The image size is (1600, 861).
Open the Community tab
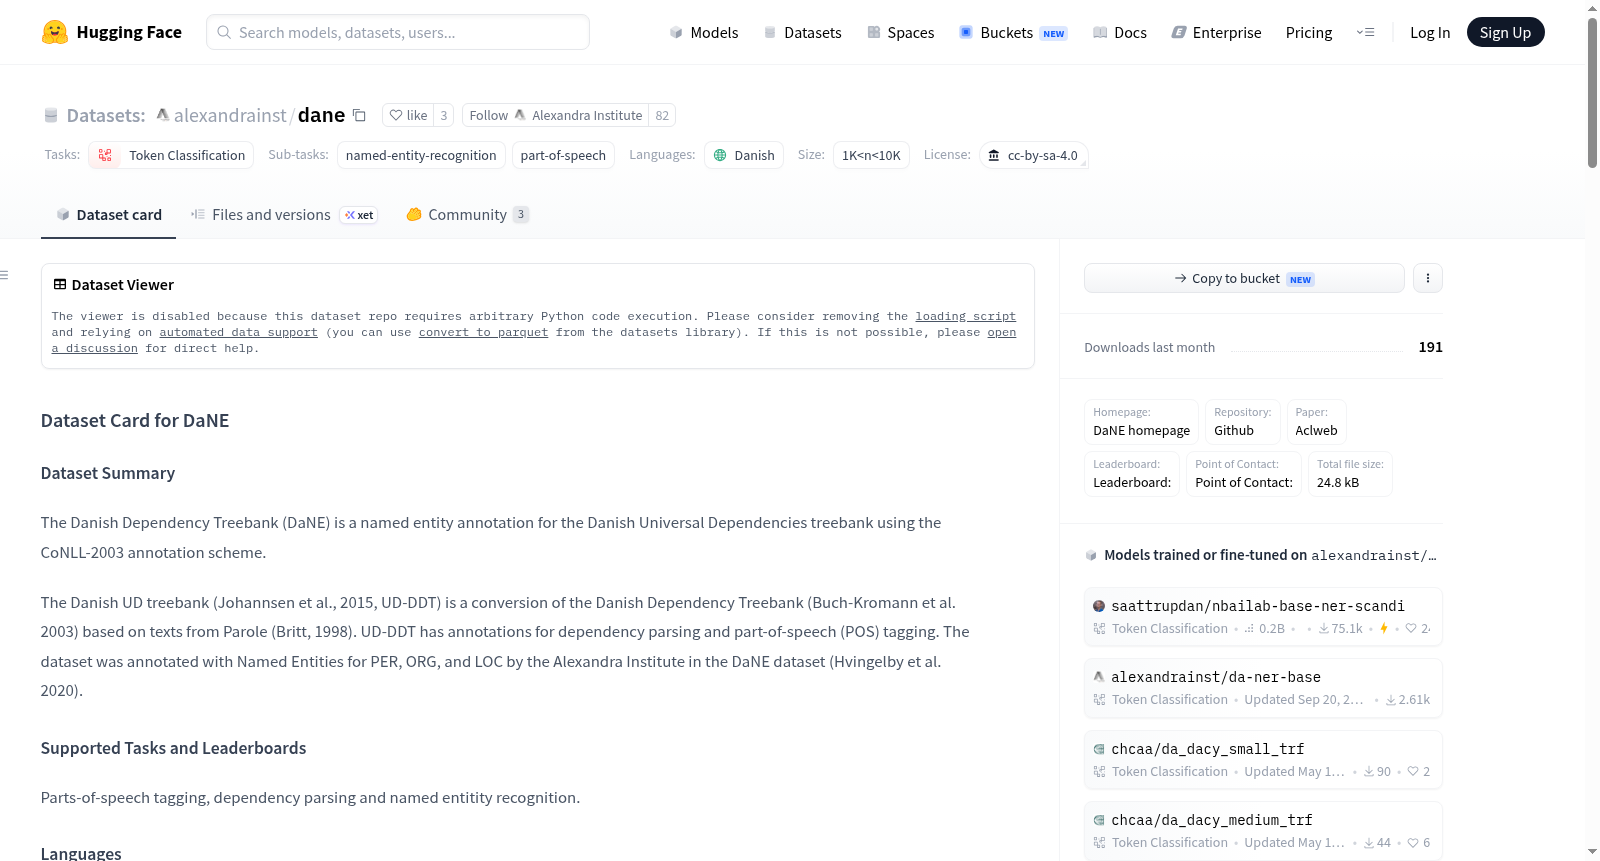(x=467, y=214)
